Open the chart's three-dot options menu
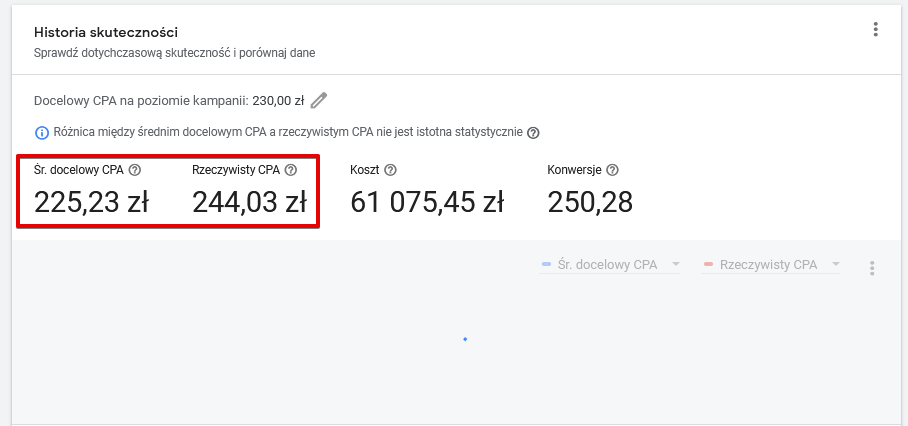The width and height of the screenshot is (908, 426). click(x=872, y=267)
